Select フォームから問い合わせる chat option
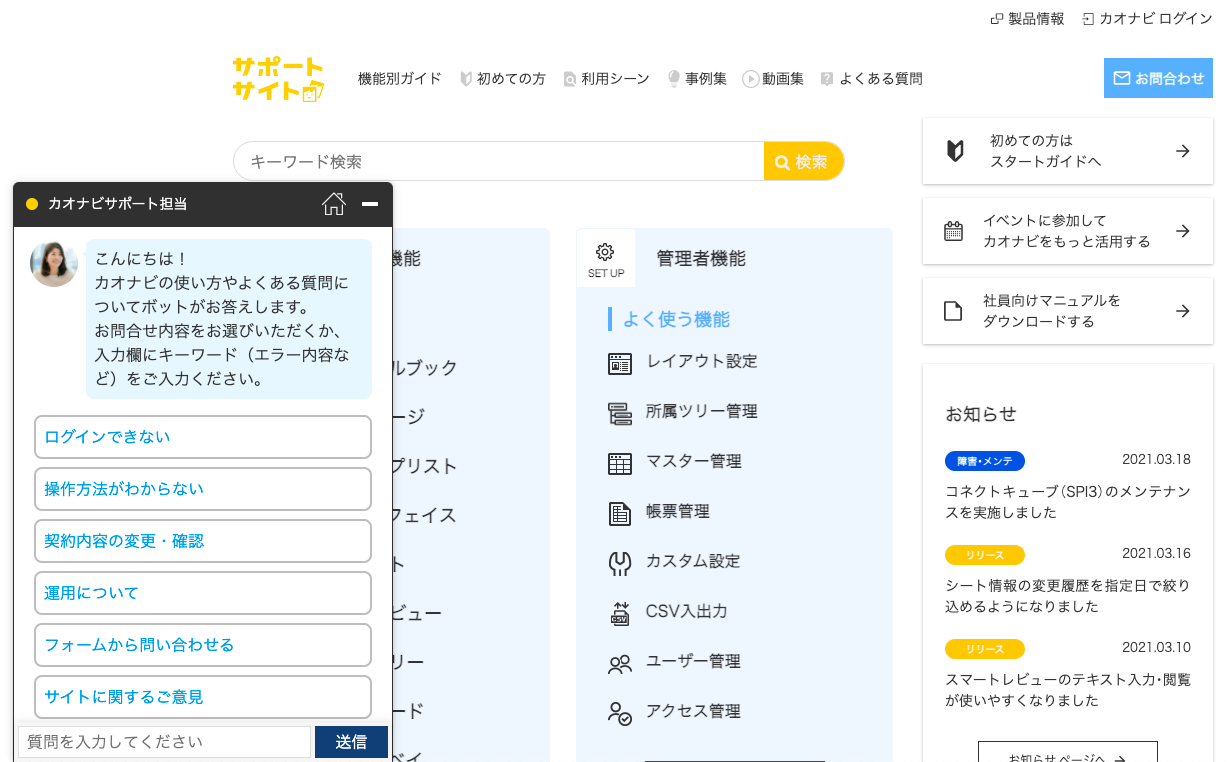 click(x=203, y=645)
